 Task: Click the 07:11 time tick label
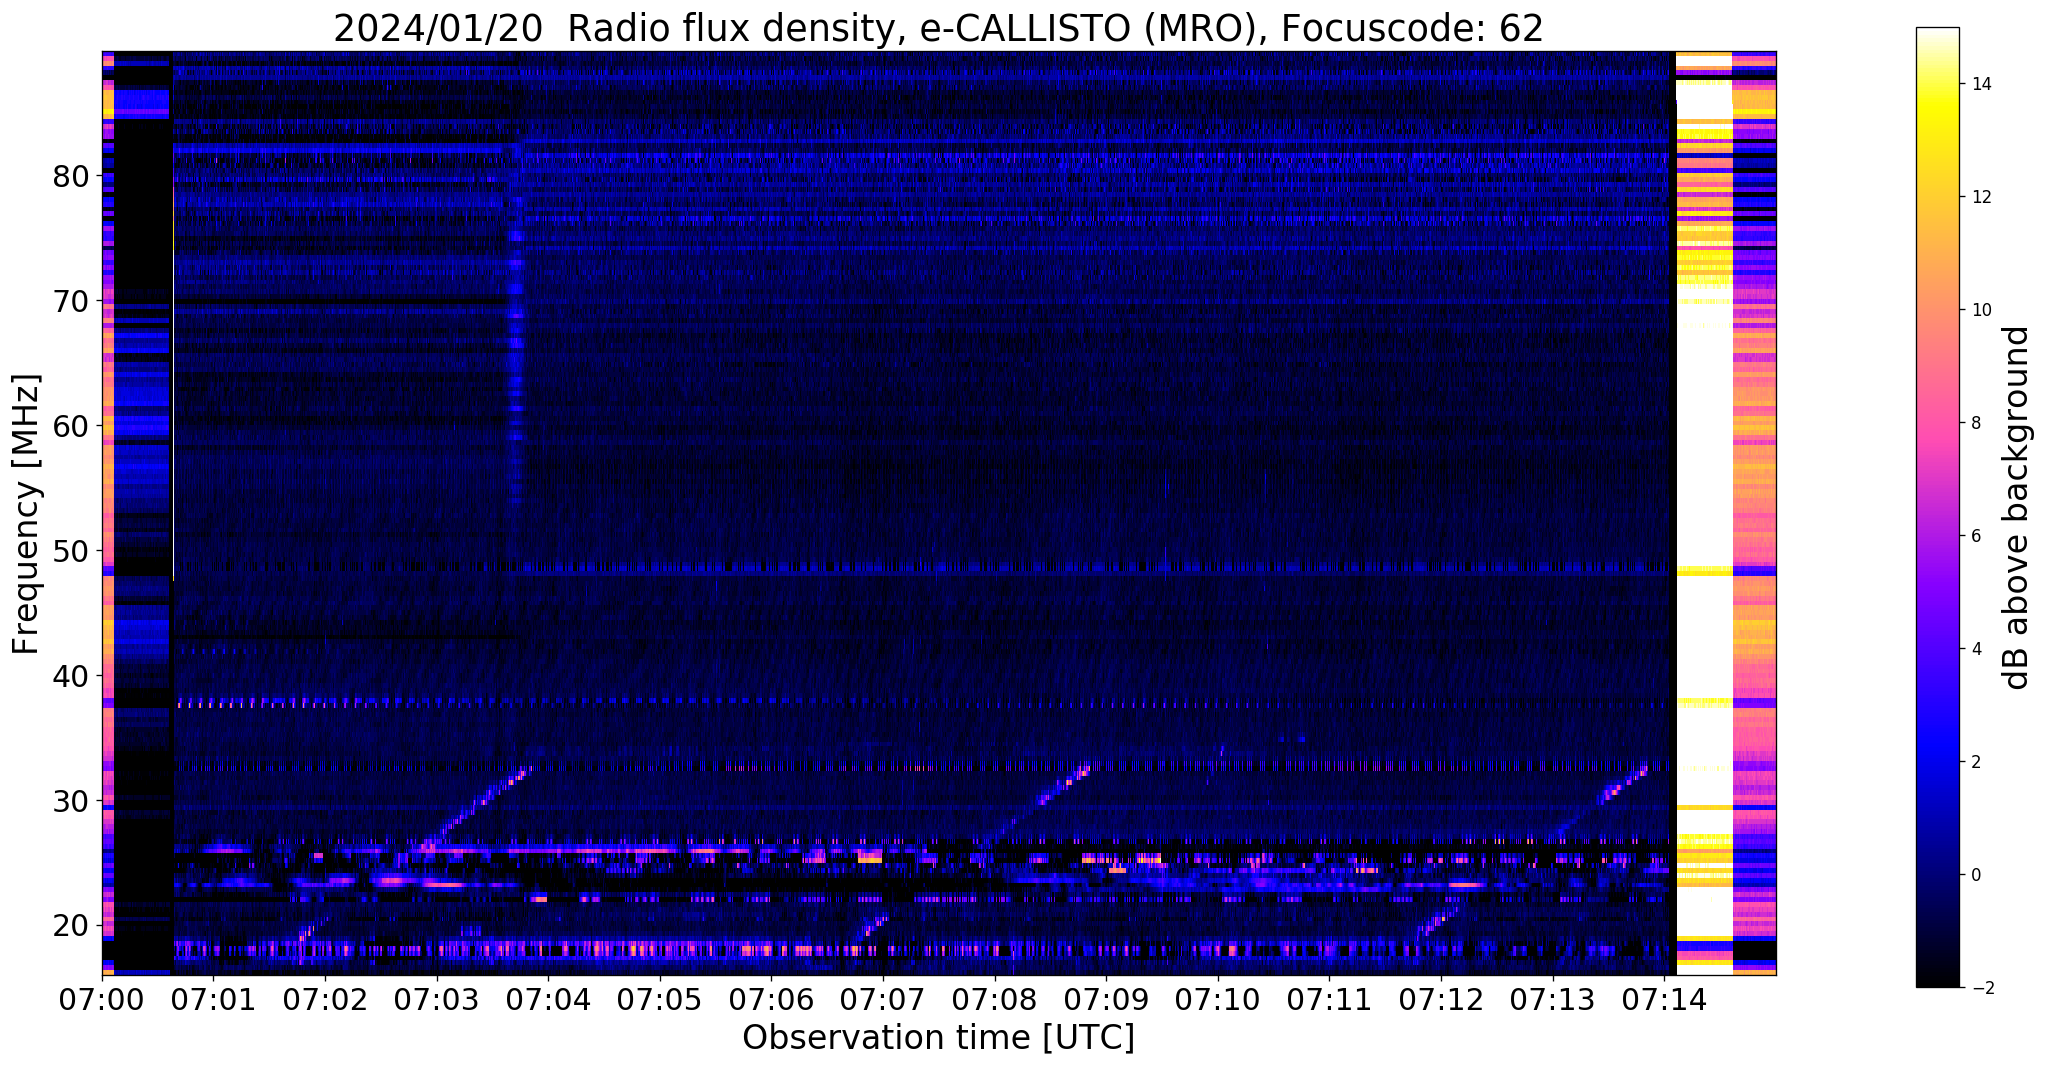[x=1329, y=999]
